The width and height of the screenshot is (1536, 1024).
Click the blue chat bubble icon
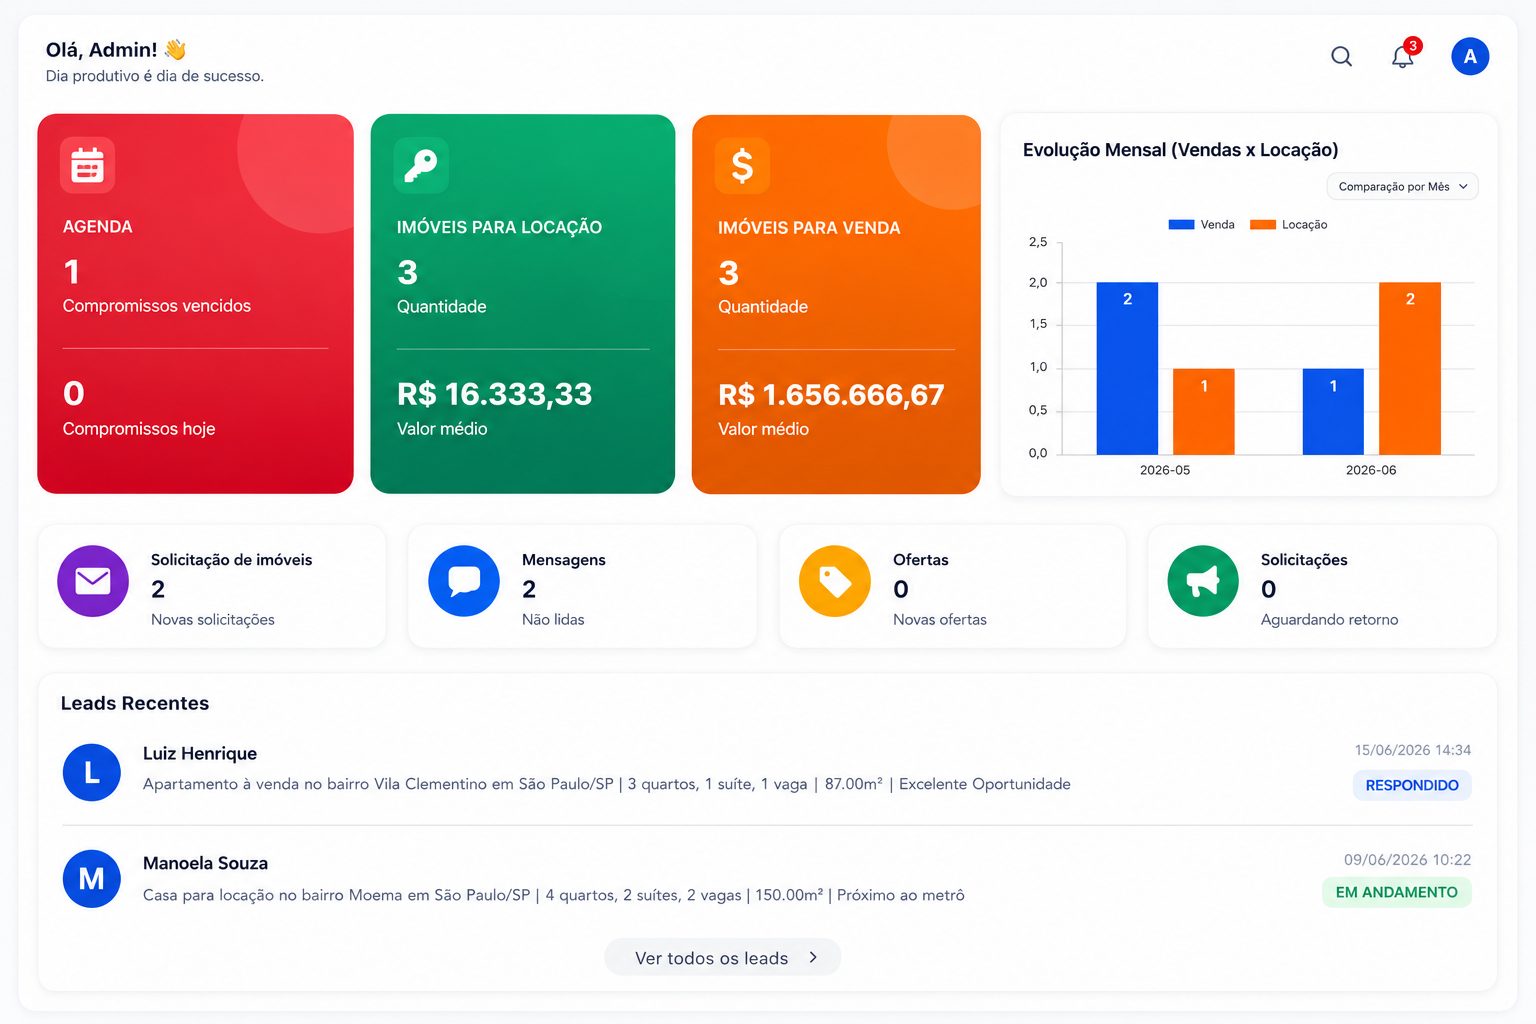point(464,581)
